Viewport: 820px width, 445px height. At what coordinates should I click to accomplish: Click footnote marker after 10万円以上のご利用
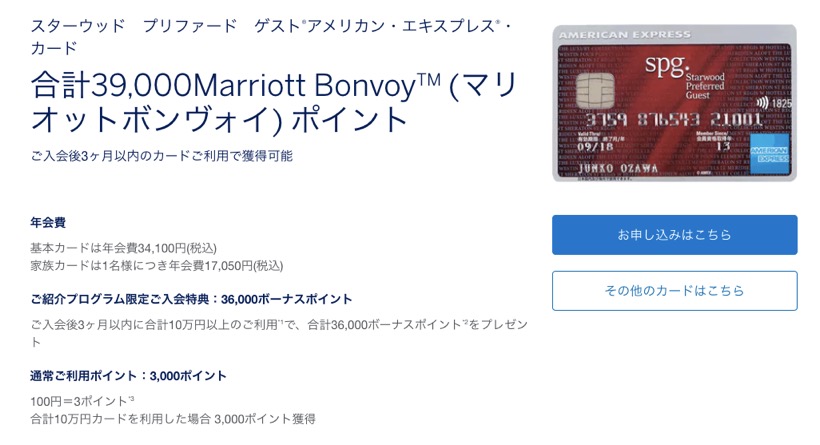tap(281, 322)
